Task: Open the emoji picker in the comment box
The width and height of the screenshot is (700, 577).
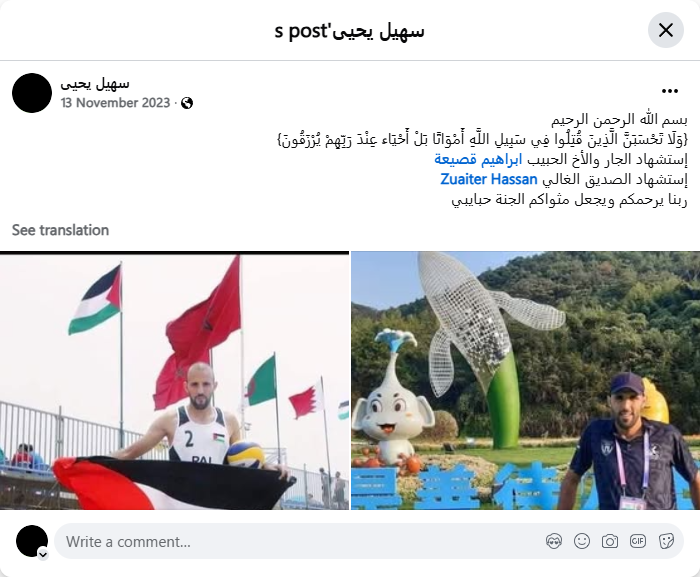Action: (582, 541)
